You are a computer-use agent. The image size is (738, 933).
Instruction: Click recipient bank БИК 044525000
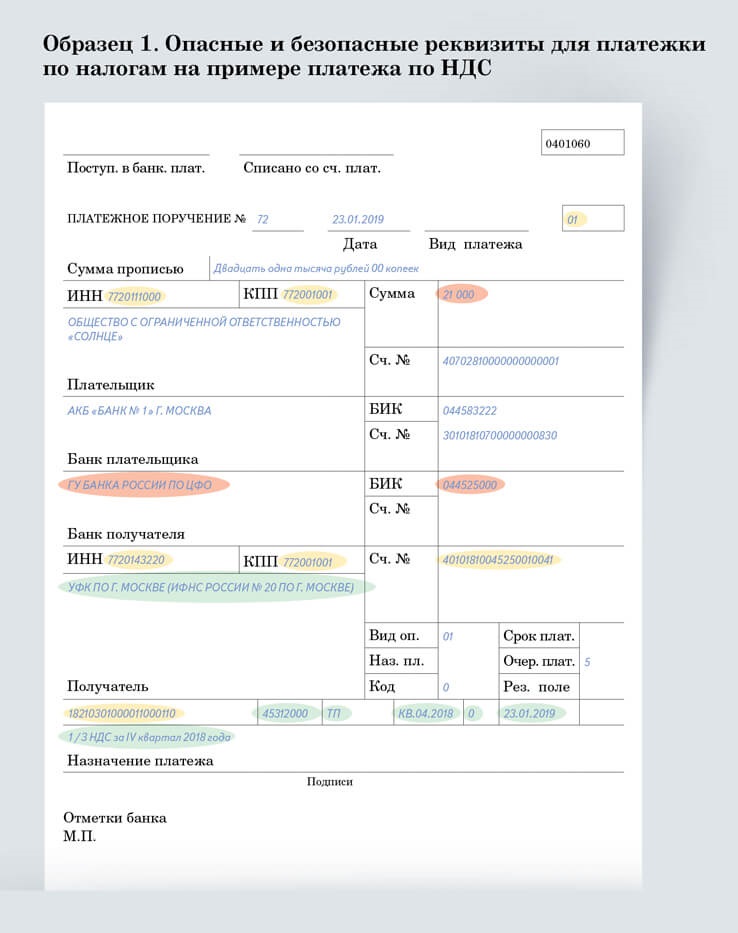pyautogui.click(x=470, y=485)
